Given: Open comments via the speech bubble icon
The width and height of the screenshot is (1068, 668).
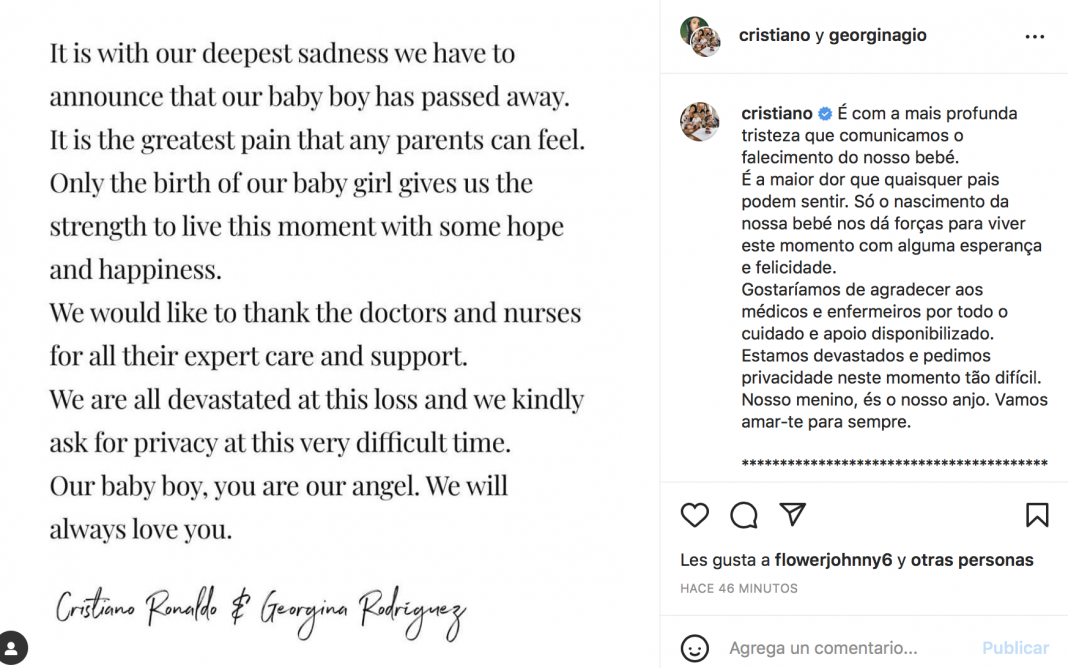Looking at the screenshot, I should 744,515.
